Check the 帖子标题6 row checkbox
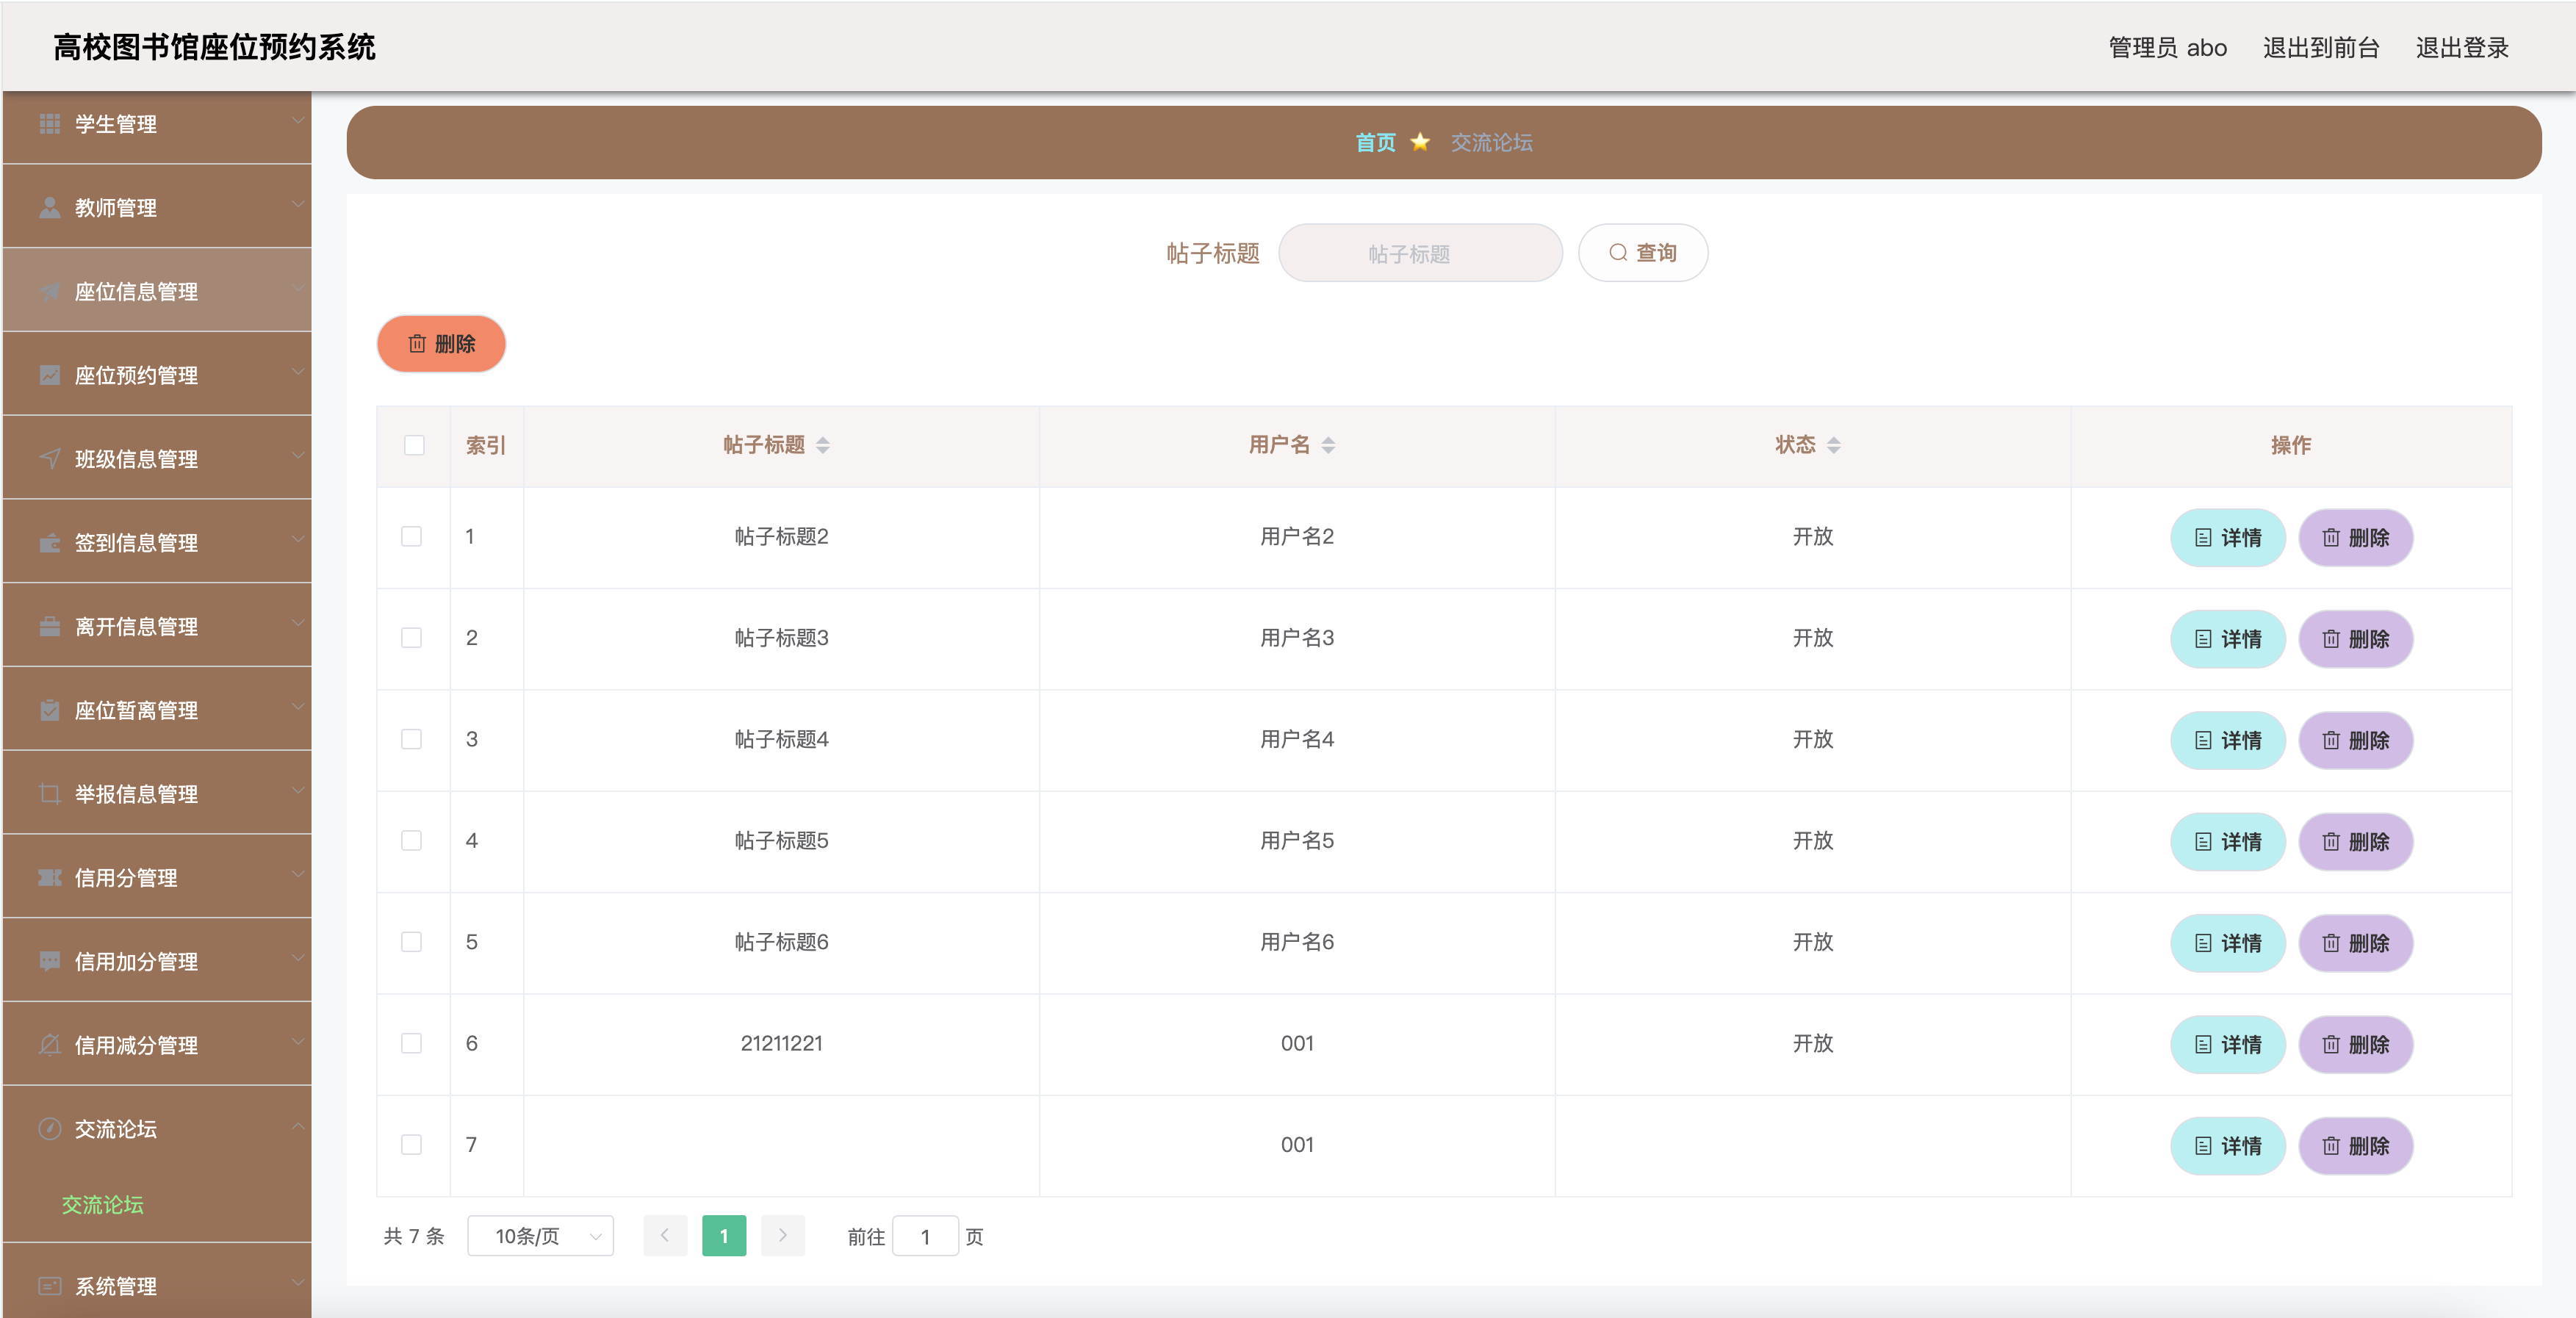The width and height of the screenshot is (2576, 1318). (x=411, y=942)
